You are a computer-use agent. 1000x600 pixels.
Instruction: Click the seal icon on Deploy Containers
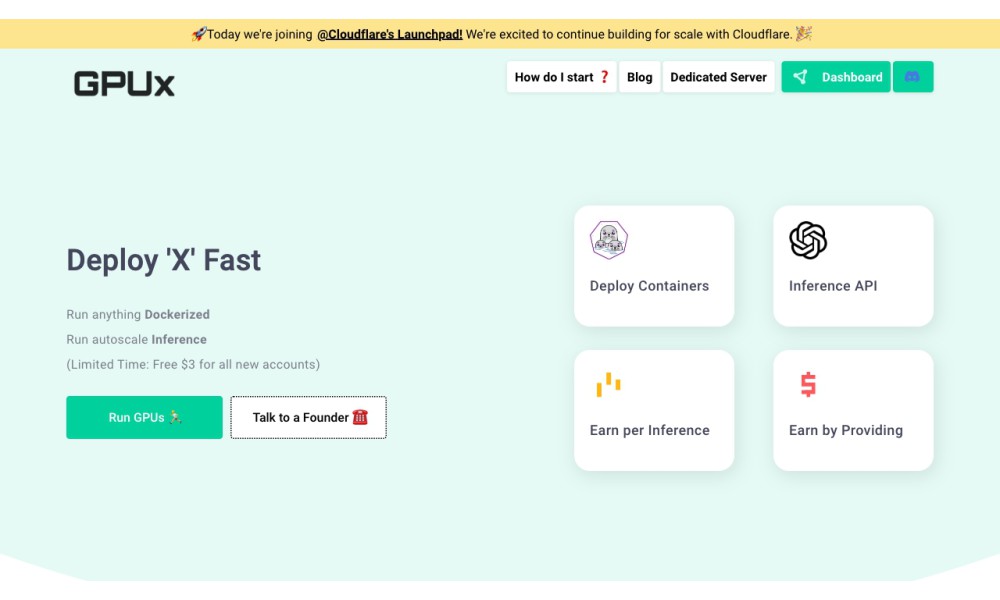pyautogui.click(x=609, y=240)
